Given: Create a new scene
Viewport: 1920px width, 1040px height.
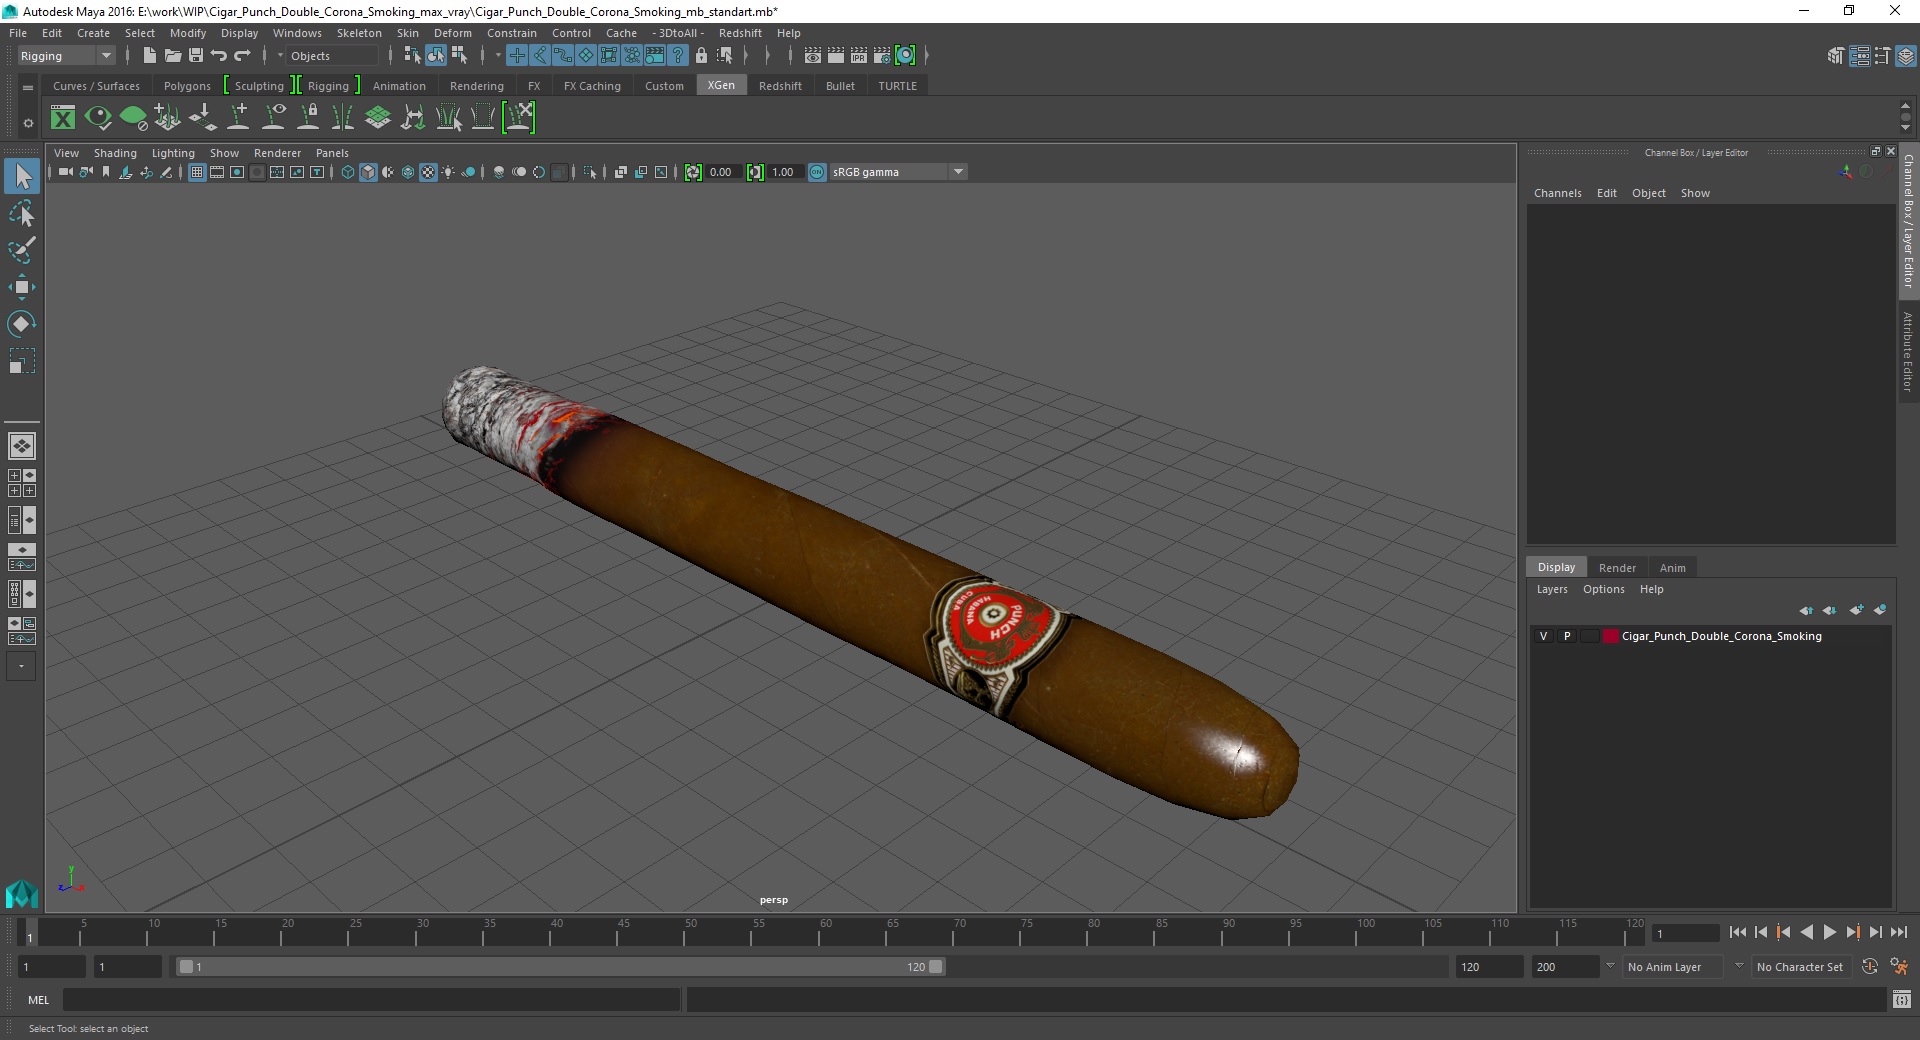Looking at the screenshot, I should tap(149, 56).
